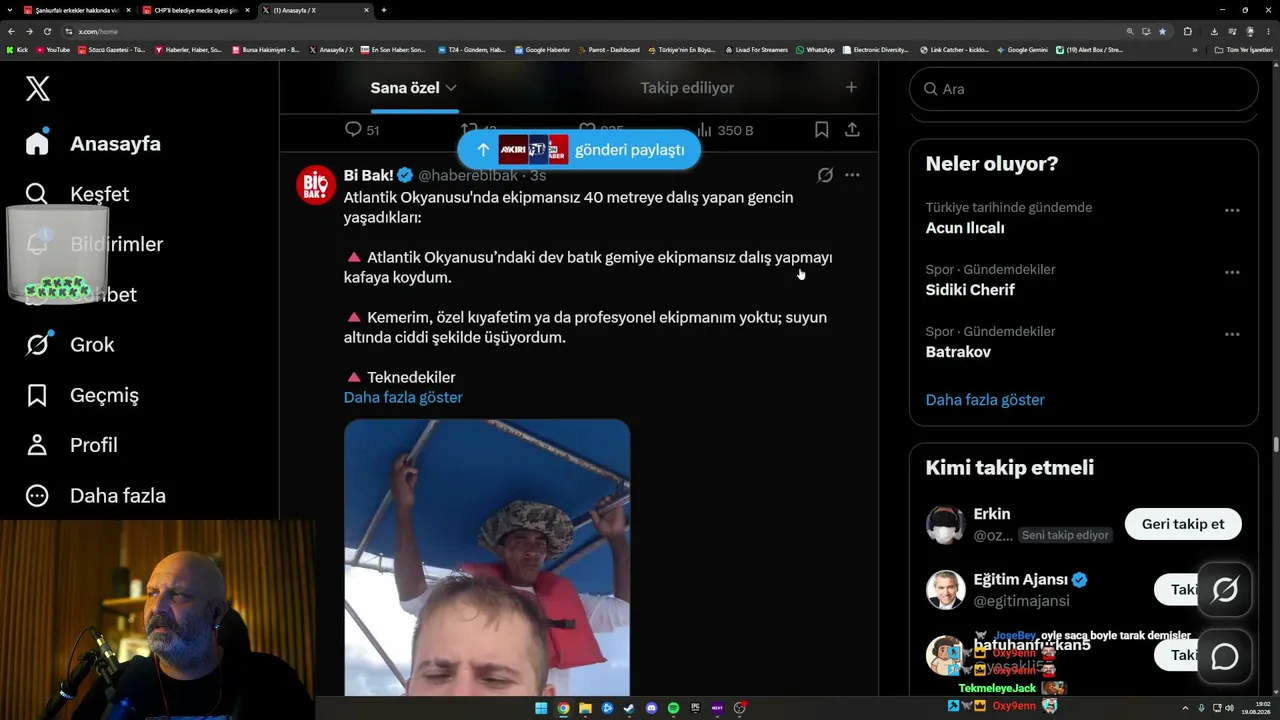Open Bi Bak! profile avatar
Image resolution: width=1280 pixels, height=720 pixels.
coord(316,185)
